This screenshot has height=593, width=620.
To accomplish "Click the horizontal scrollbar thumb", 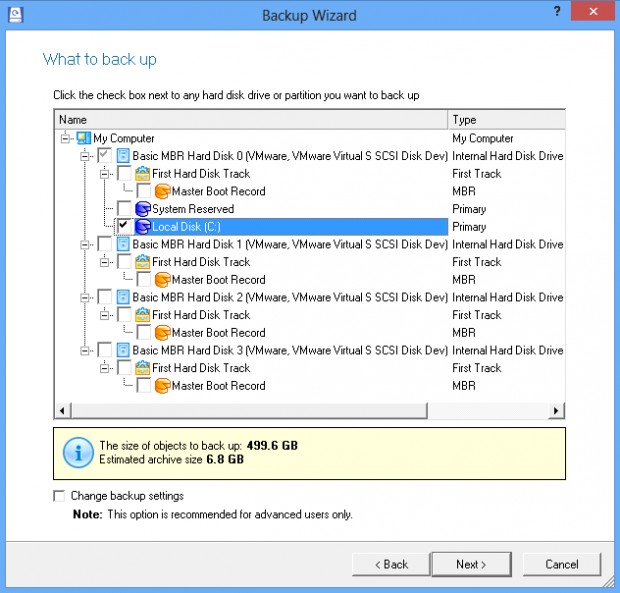I will click(249, 411).
